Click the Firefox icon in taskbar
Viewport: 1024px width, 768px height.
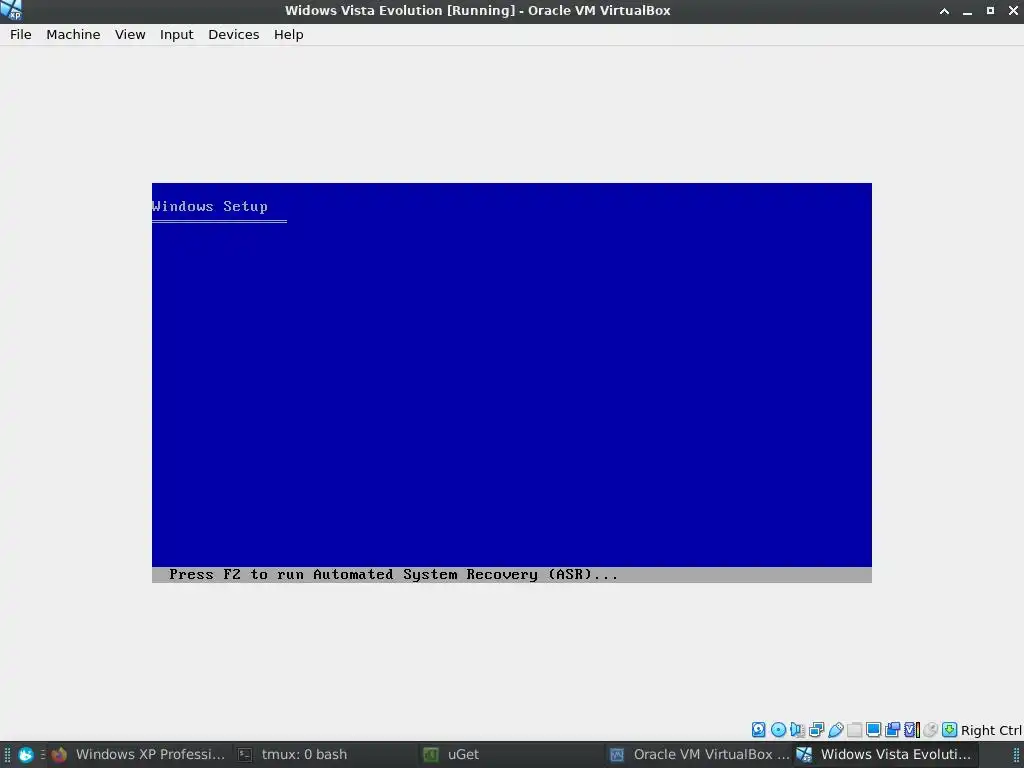point(59,754)
